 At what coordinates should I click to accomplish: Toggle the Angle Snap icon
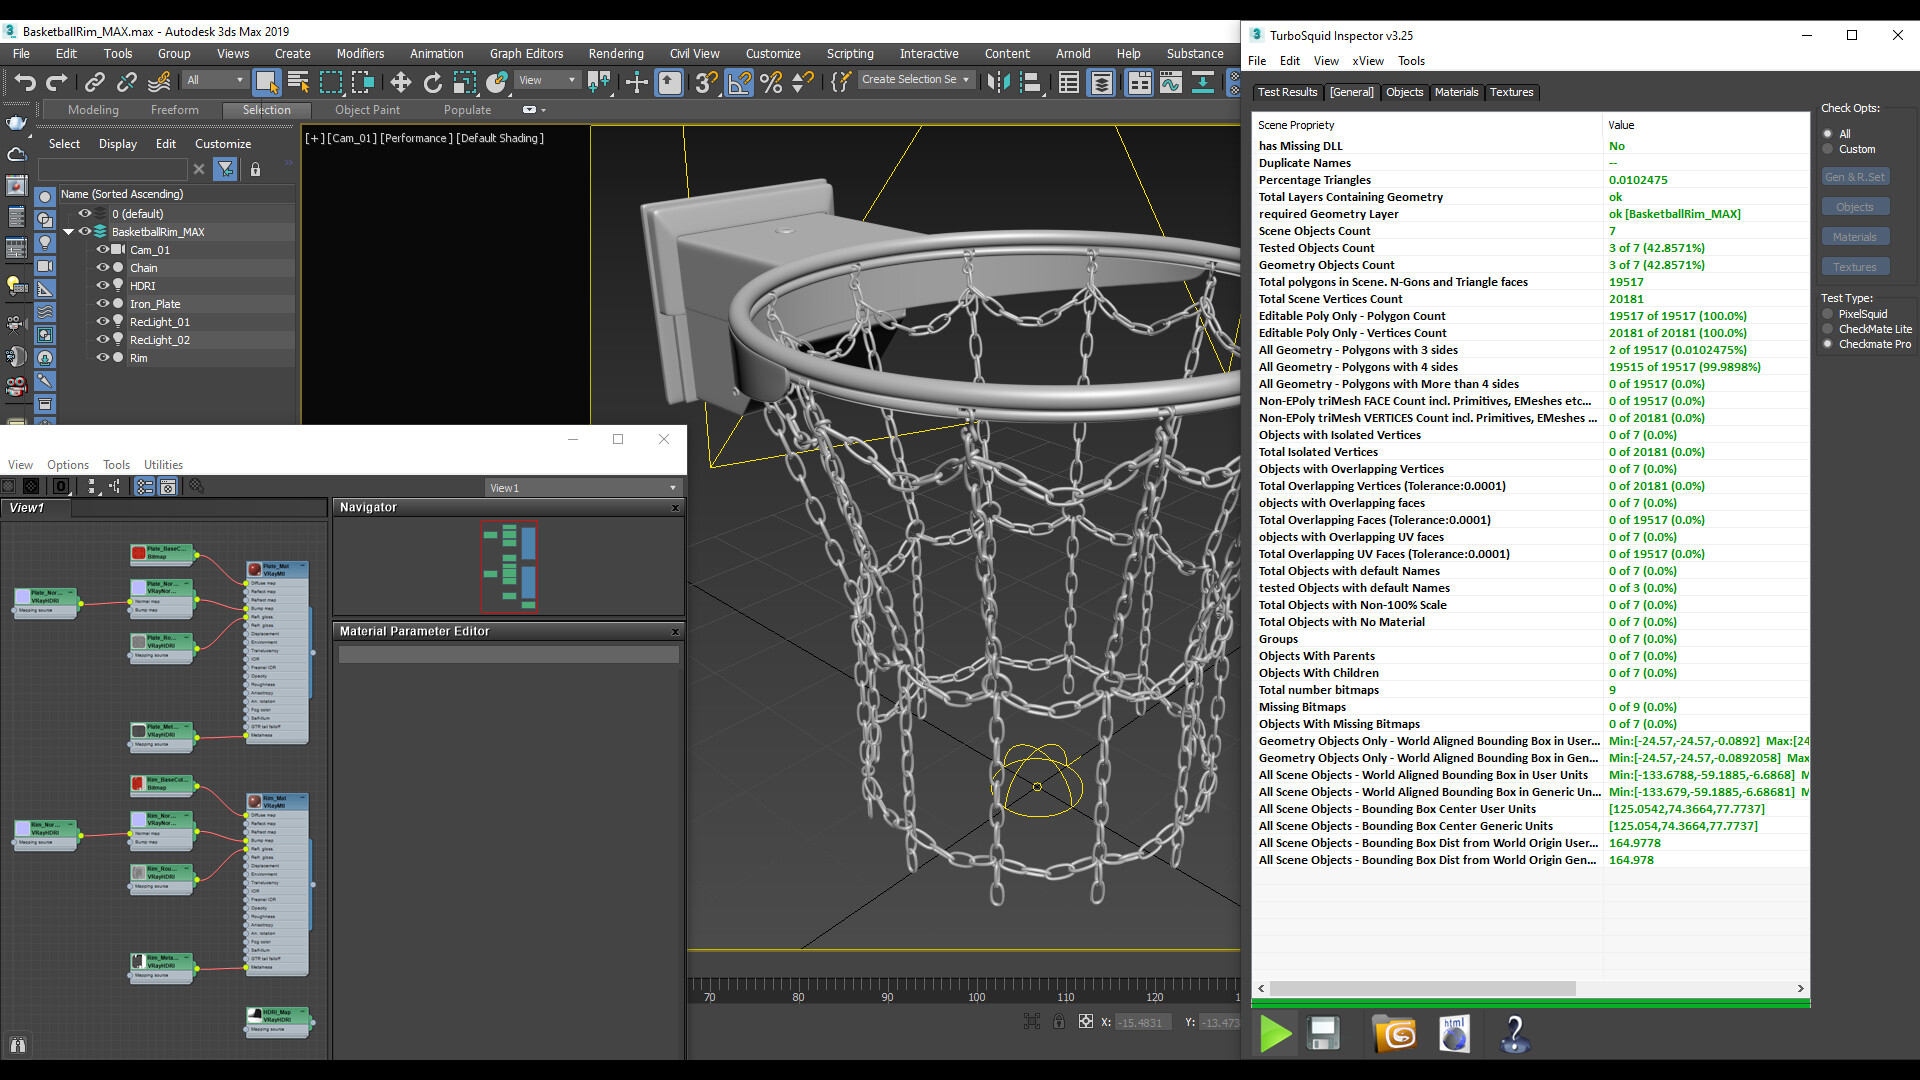click(x=739, y=82)
